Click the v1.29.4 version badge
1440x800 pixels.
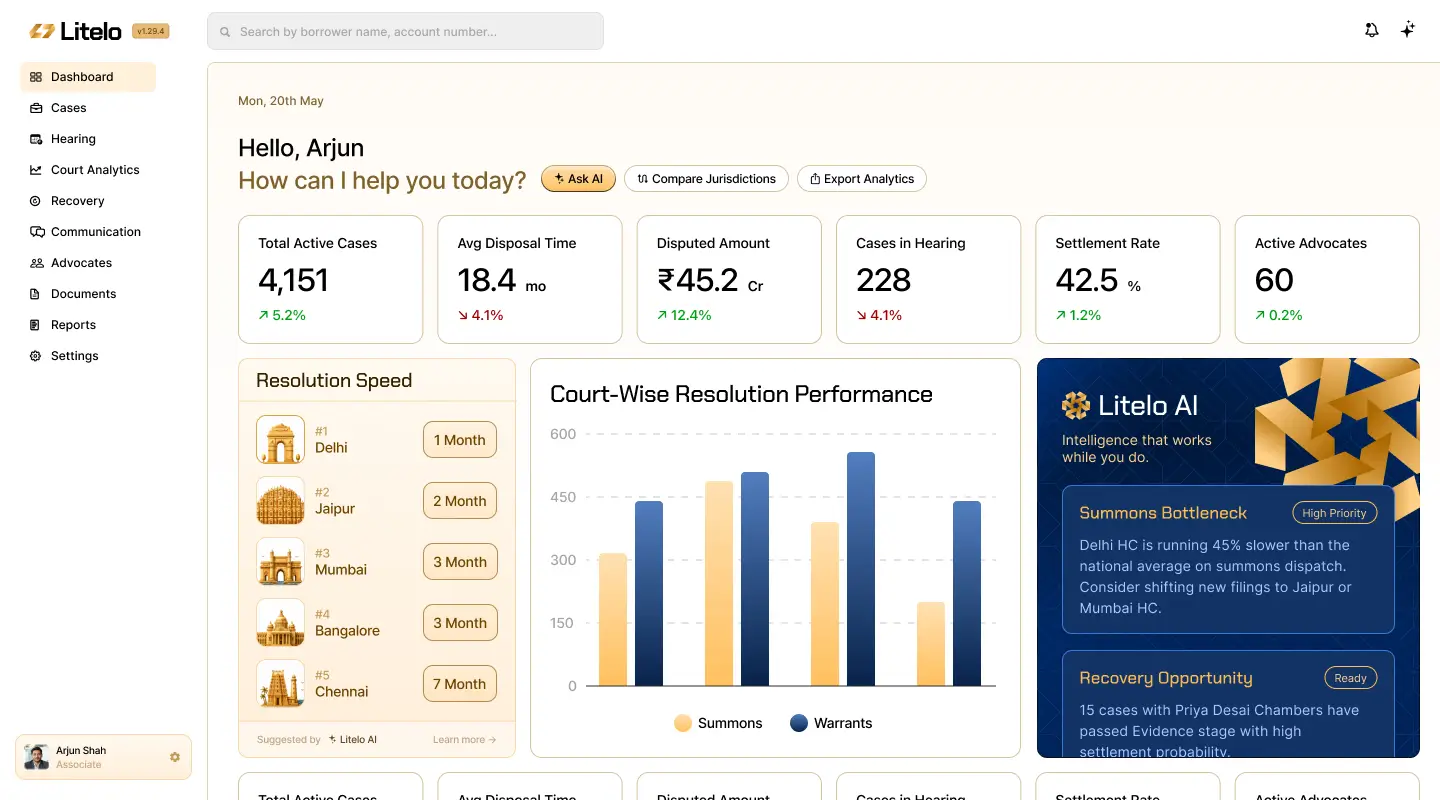150,31
